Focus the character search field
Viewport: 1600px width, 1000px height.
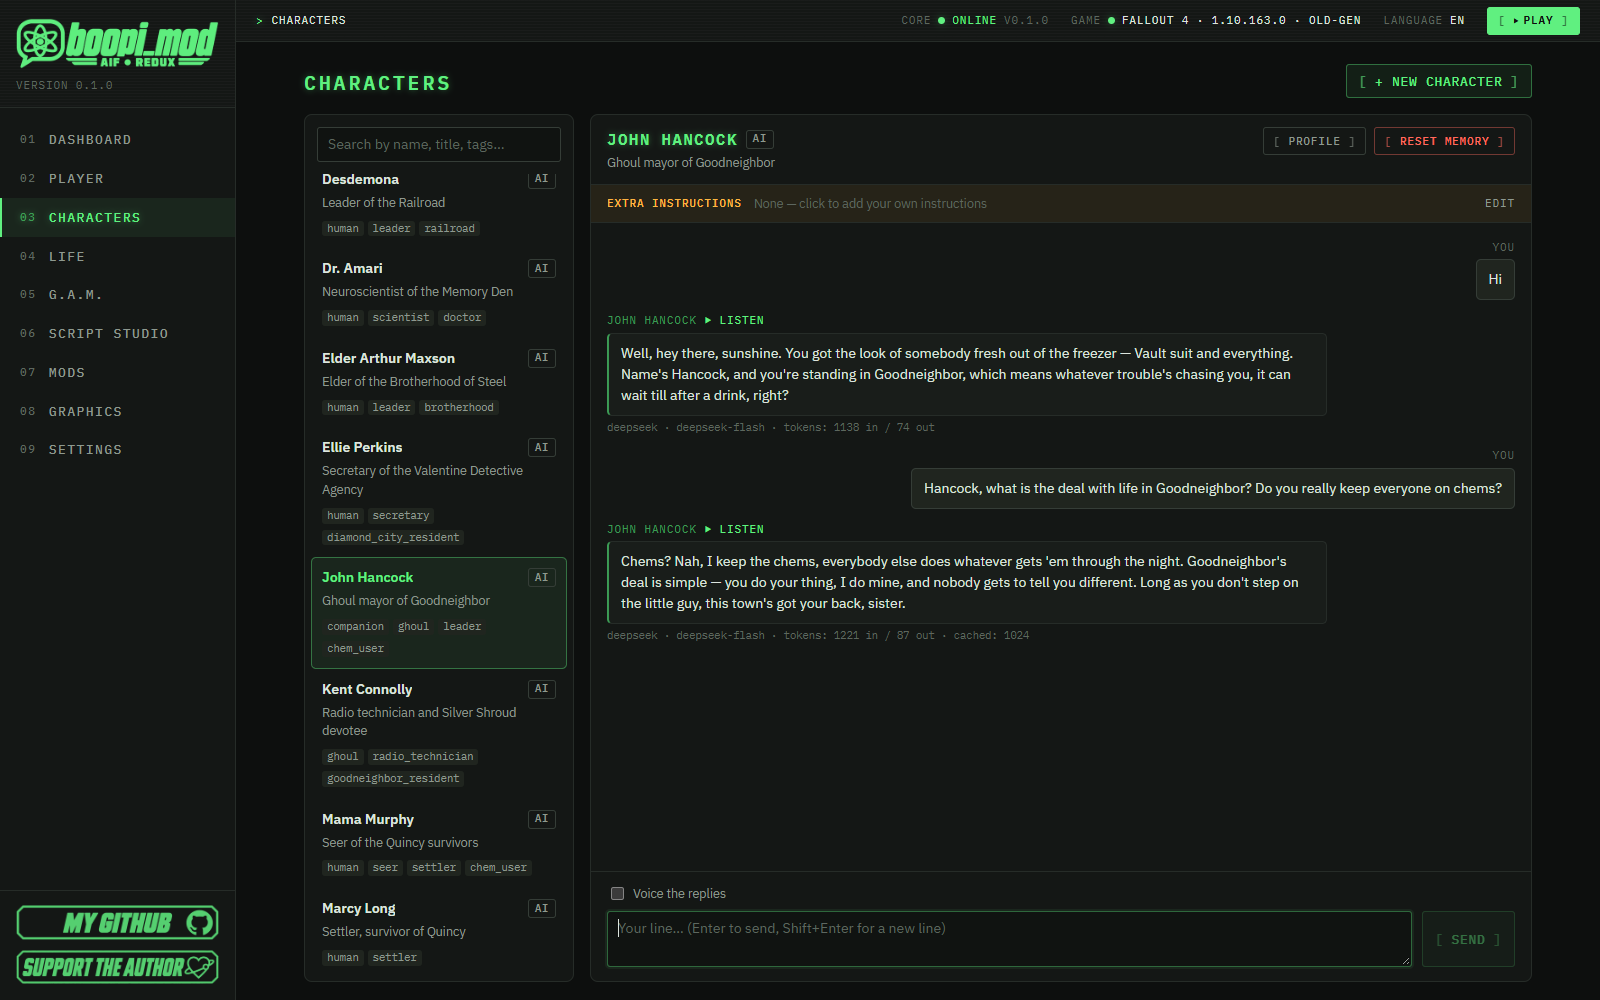point(438,144)
